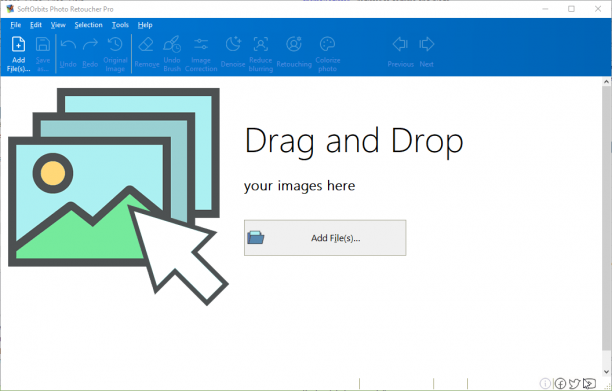Viewport: 612px width, 391px height.
Task: Click the 'your images here' text
Action: coord(299,186)
